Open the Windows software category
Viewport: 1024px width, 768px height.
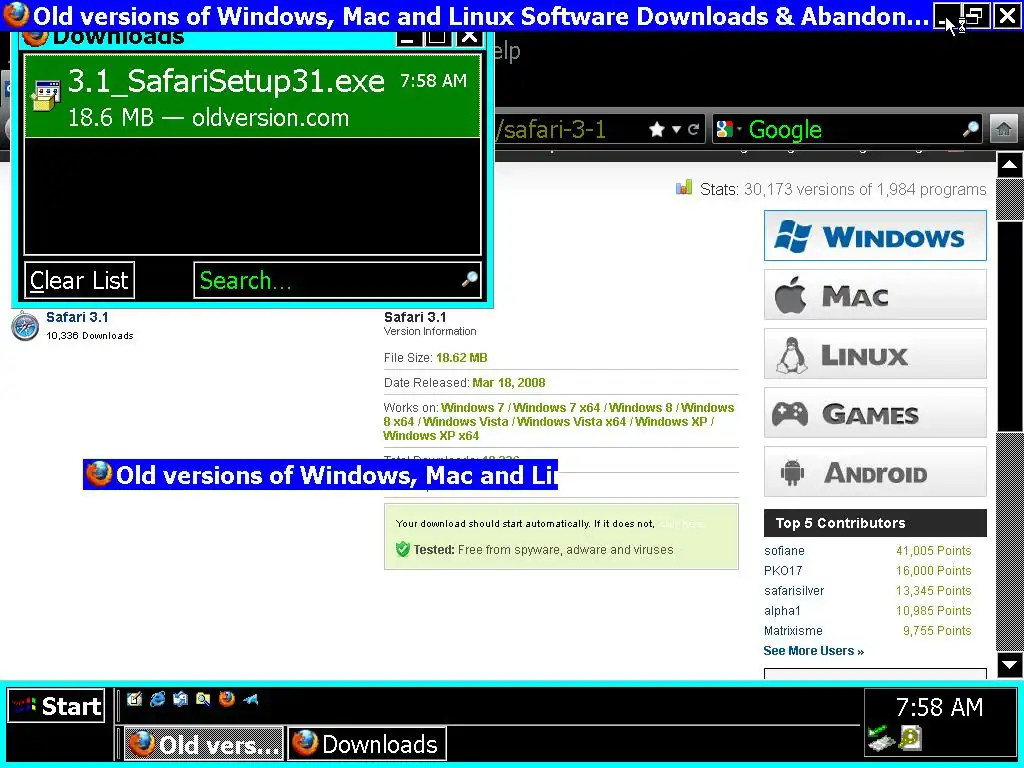(875, 236)
